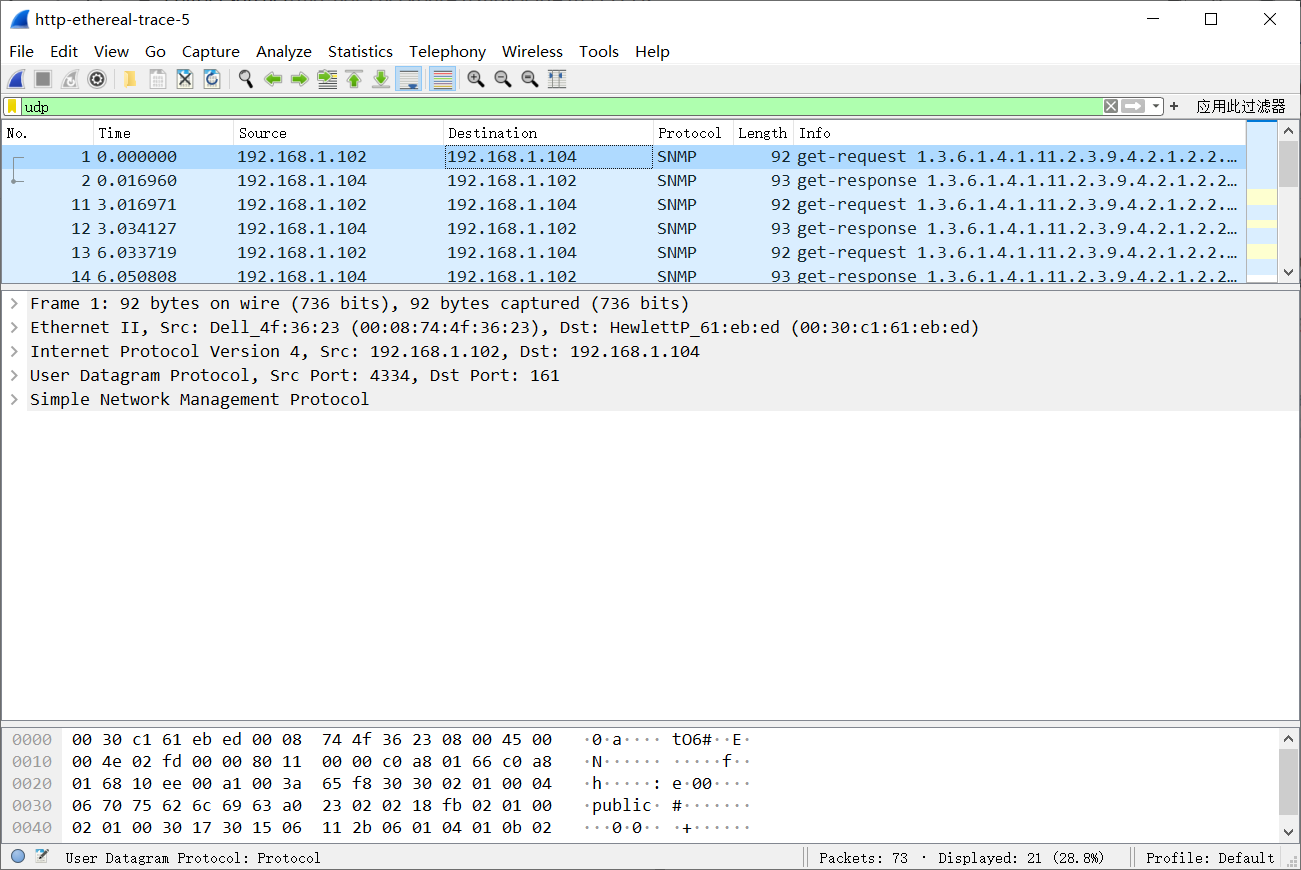The image size is (1301, 870).
Task: Toggle auto-scroll during live capture
Action: (408, 79)
